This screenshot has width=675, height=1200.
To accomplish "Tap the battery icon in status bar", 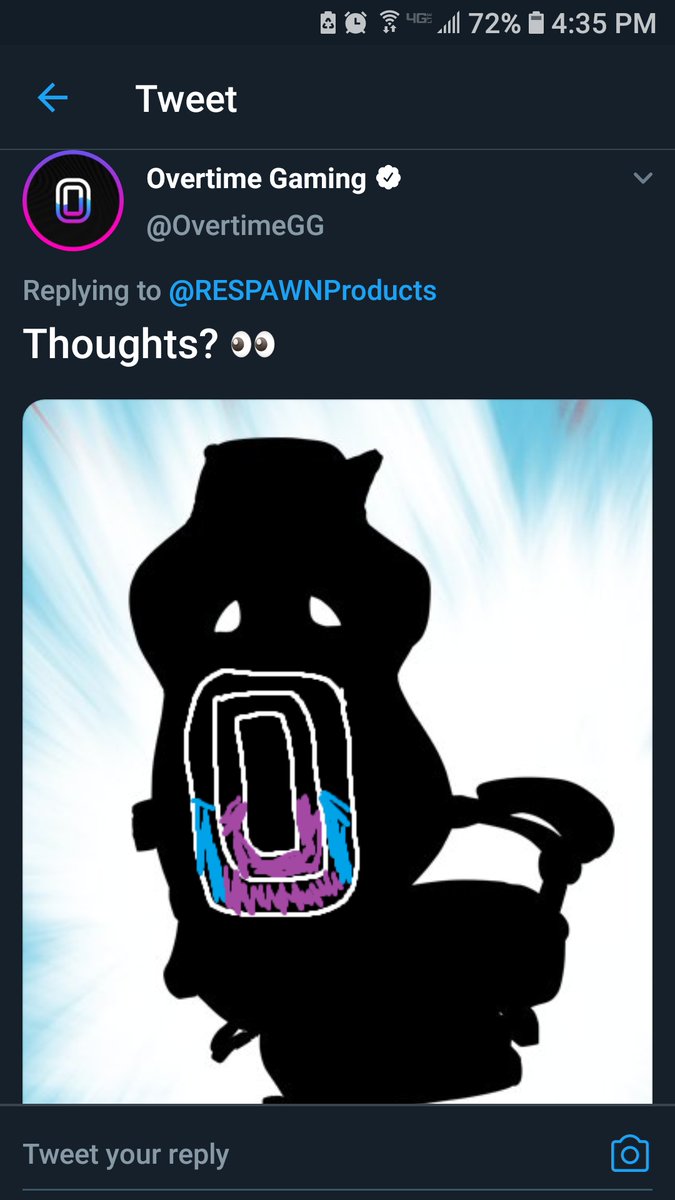I will pyautogui.click(x=536, y=23).
